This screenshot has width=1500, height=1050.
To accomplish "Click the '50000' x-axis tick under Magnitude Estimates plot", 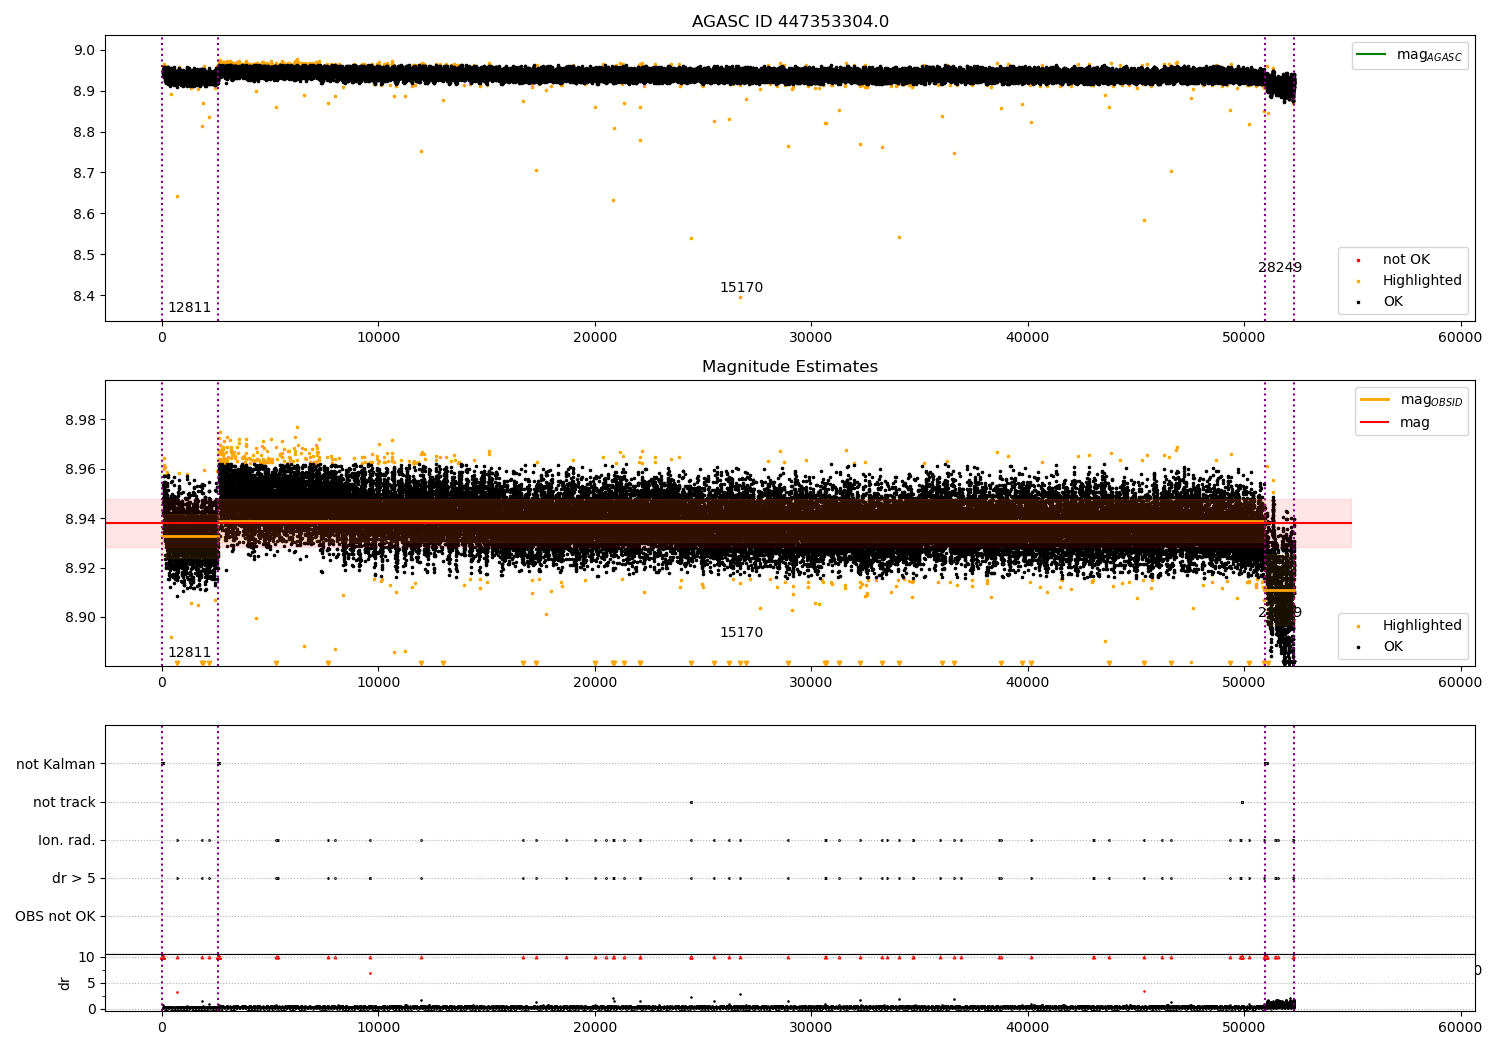I will click(1244, 683).
